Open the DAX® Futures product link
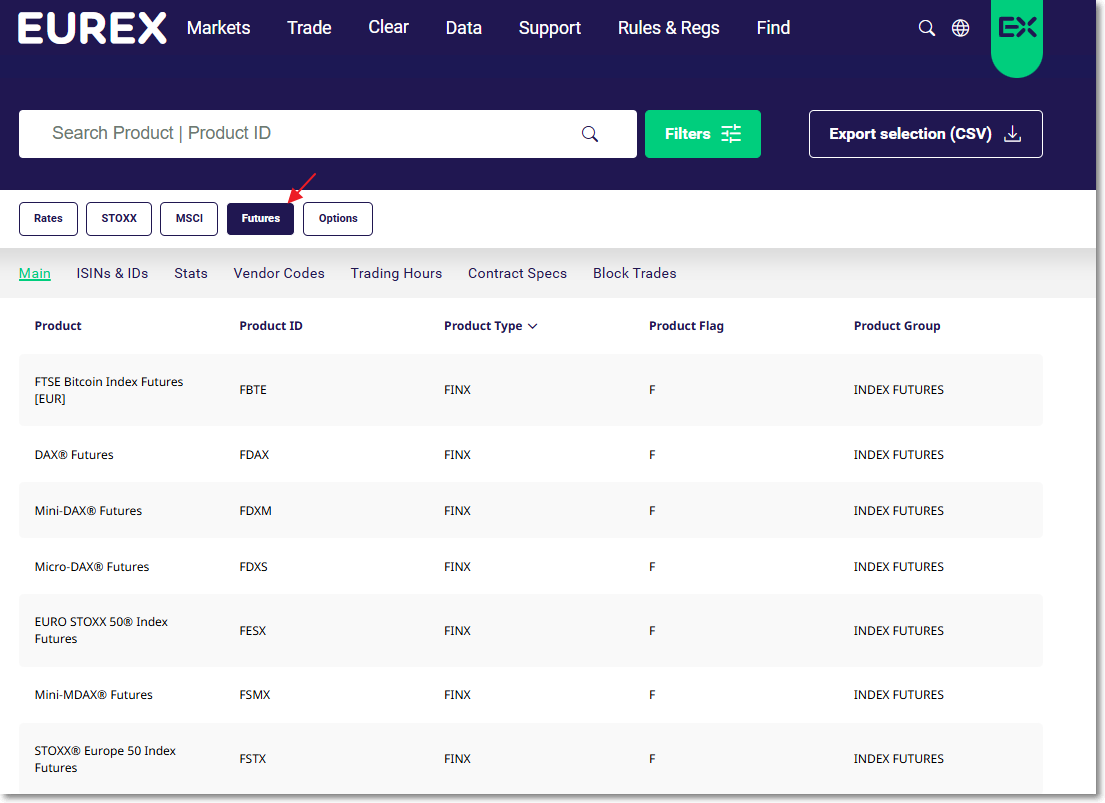The height and width of the screenshot is (803, 1105). click(74, 454)
